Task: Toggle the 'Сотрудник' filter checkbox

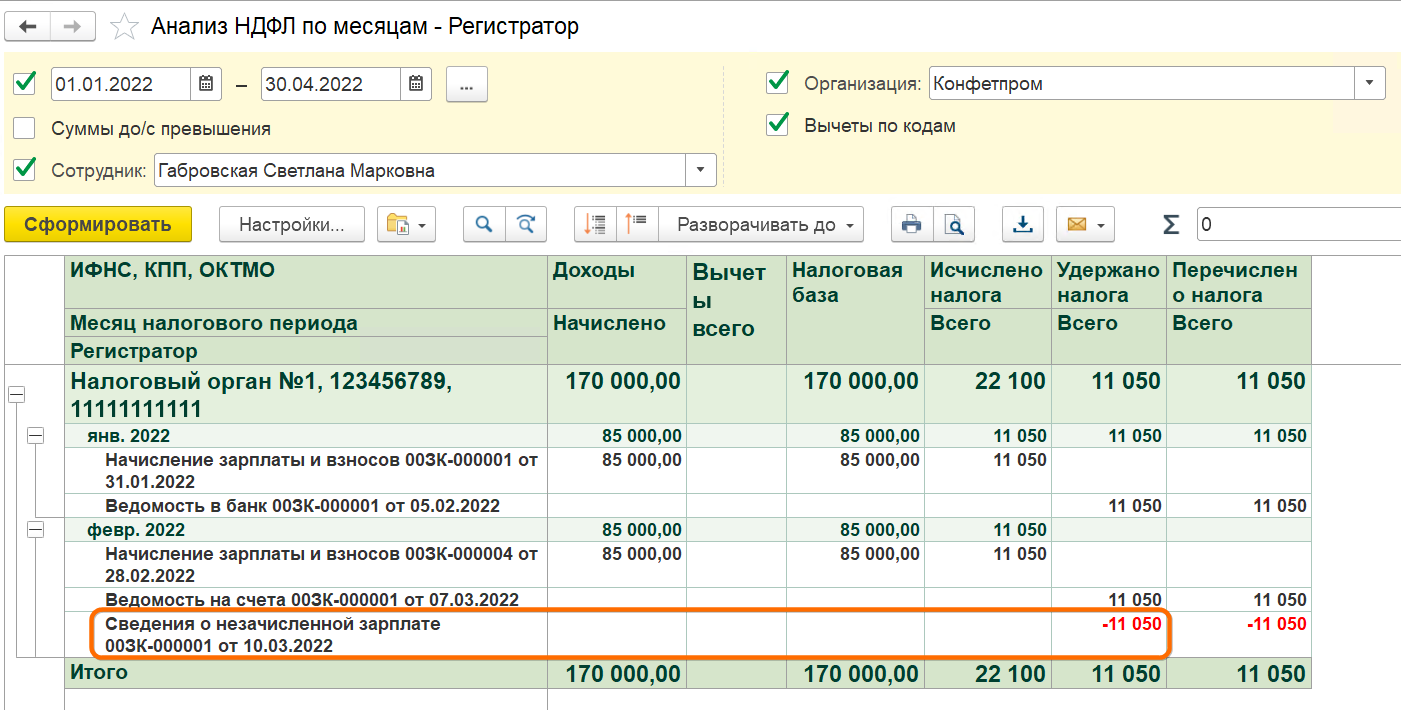Action: pyautogui.click(x=25, y=169)
